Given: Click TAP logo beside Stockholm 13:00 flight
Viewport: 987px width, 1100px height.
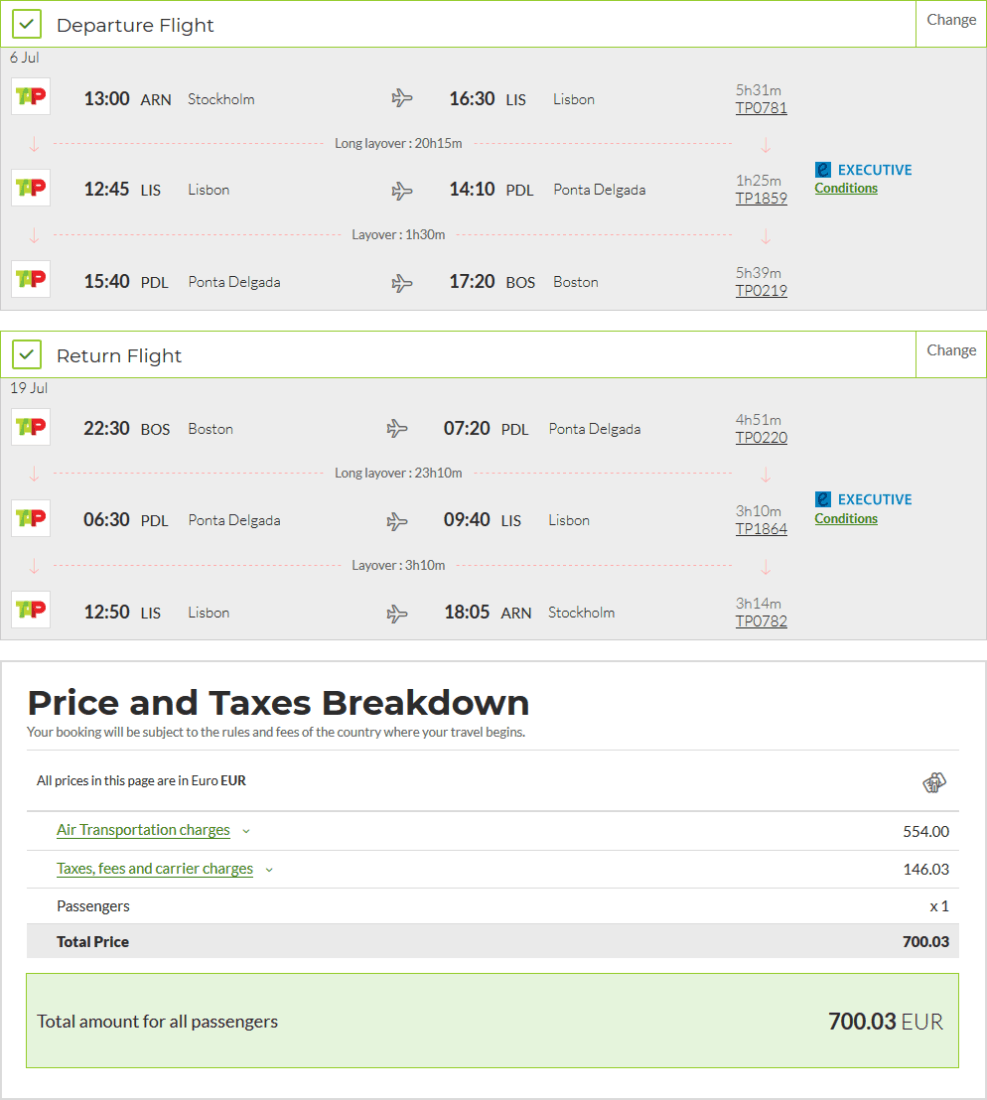Looking at the screenshot, I should click(x=30, y=97).
